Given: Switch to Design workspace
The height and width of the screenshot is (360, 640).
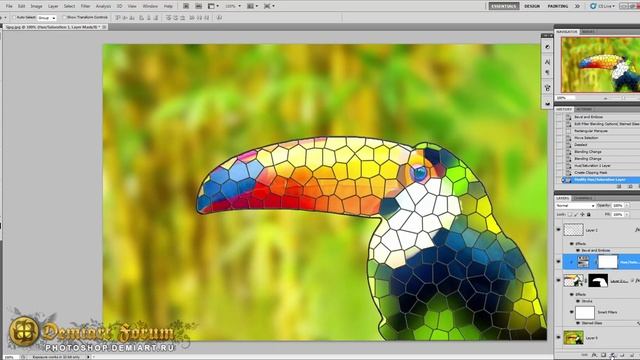Looking at the screenshot, I should pyautogui.click(x=532, y=6).
